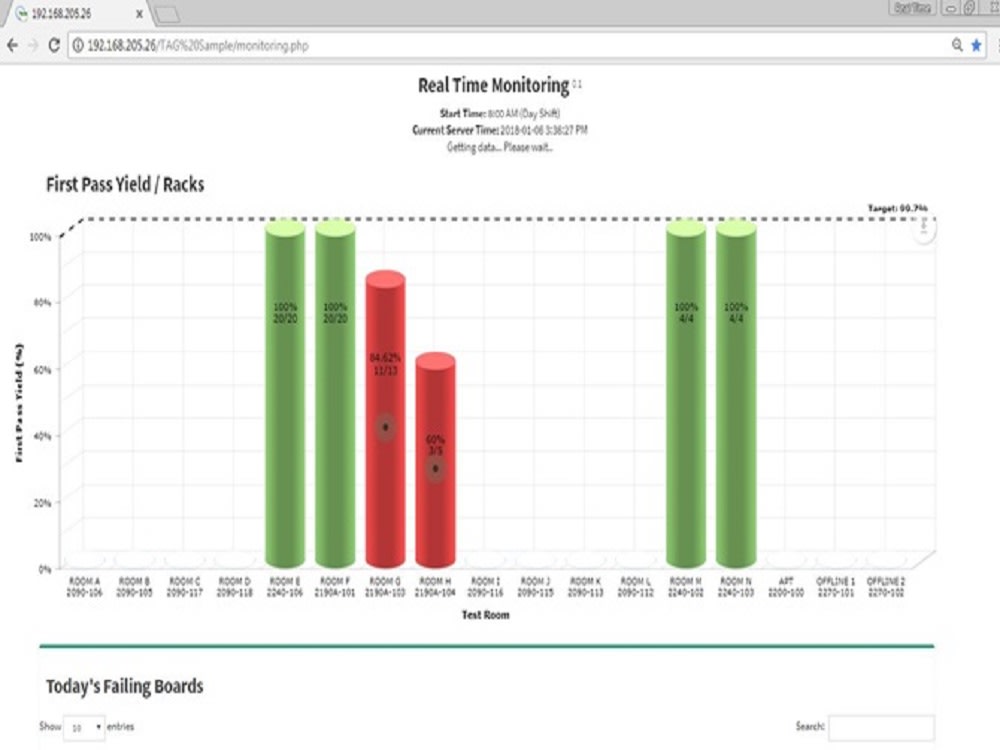The image size is (1000, 750).
Task: Click the Target percentage label above chart
Action: (898, 208)
